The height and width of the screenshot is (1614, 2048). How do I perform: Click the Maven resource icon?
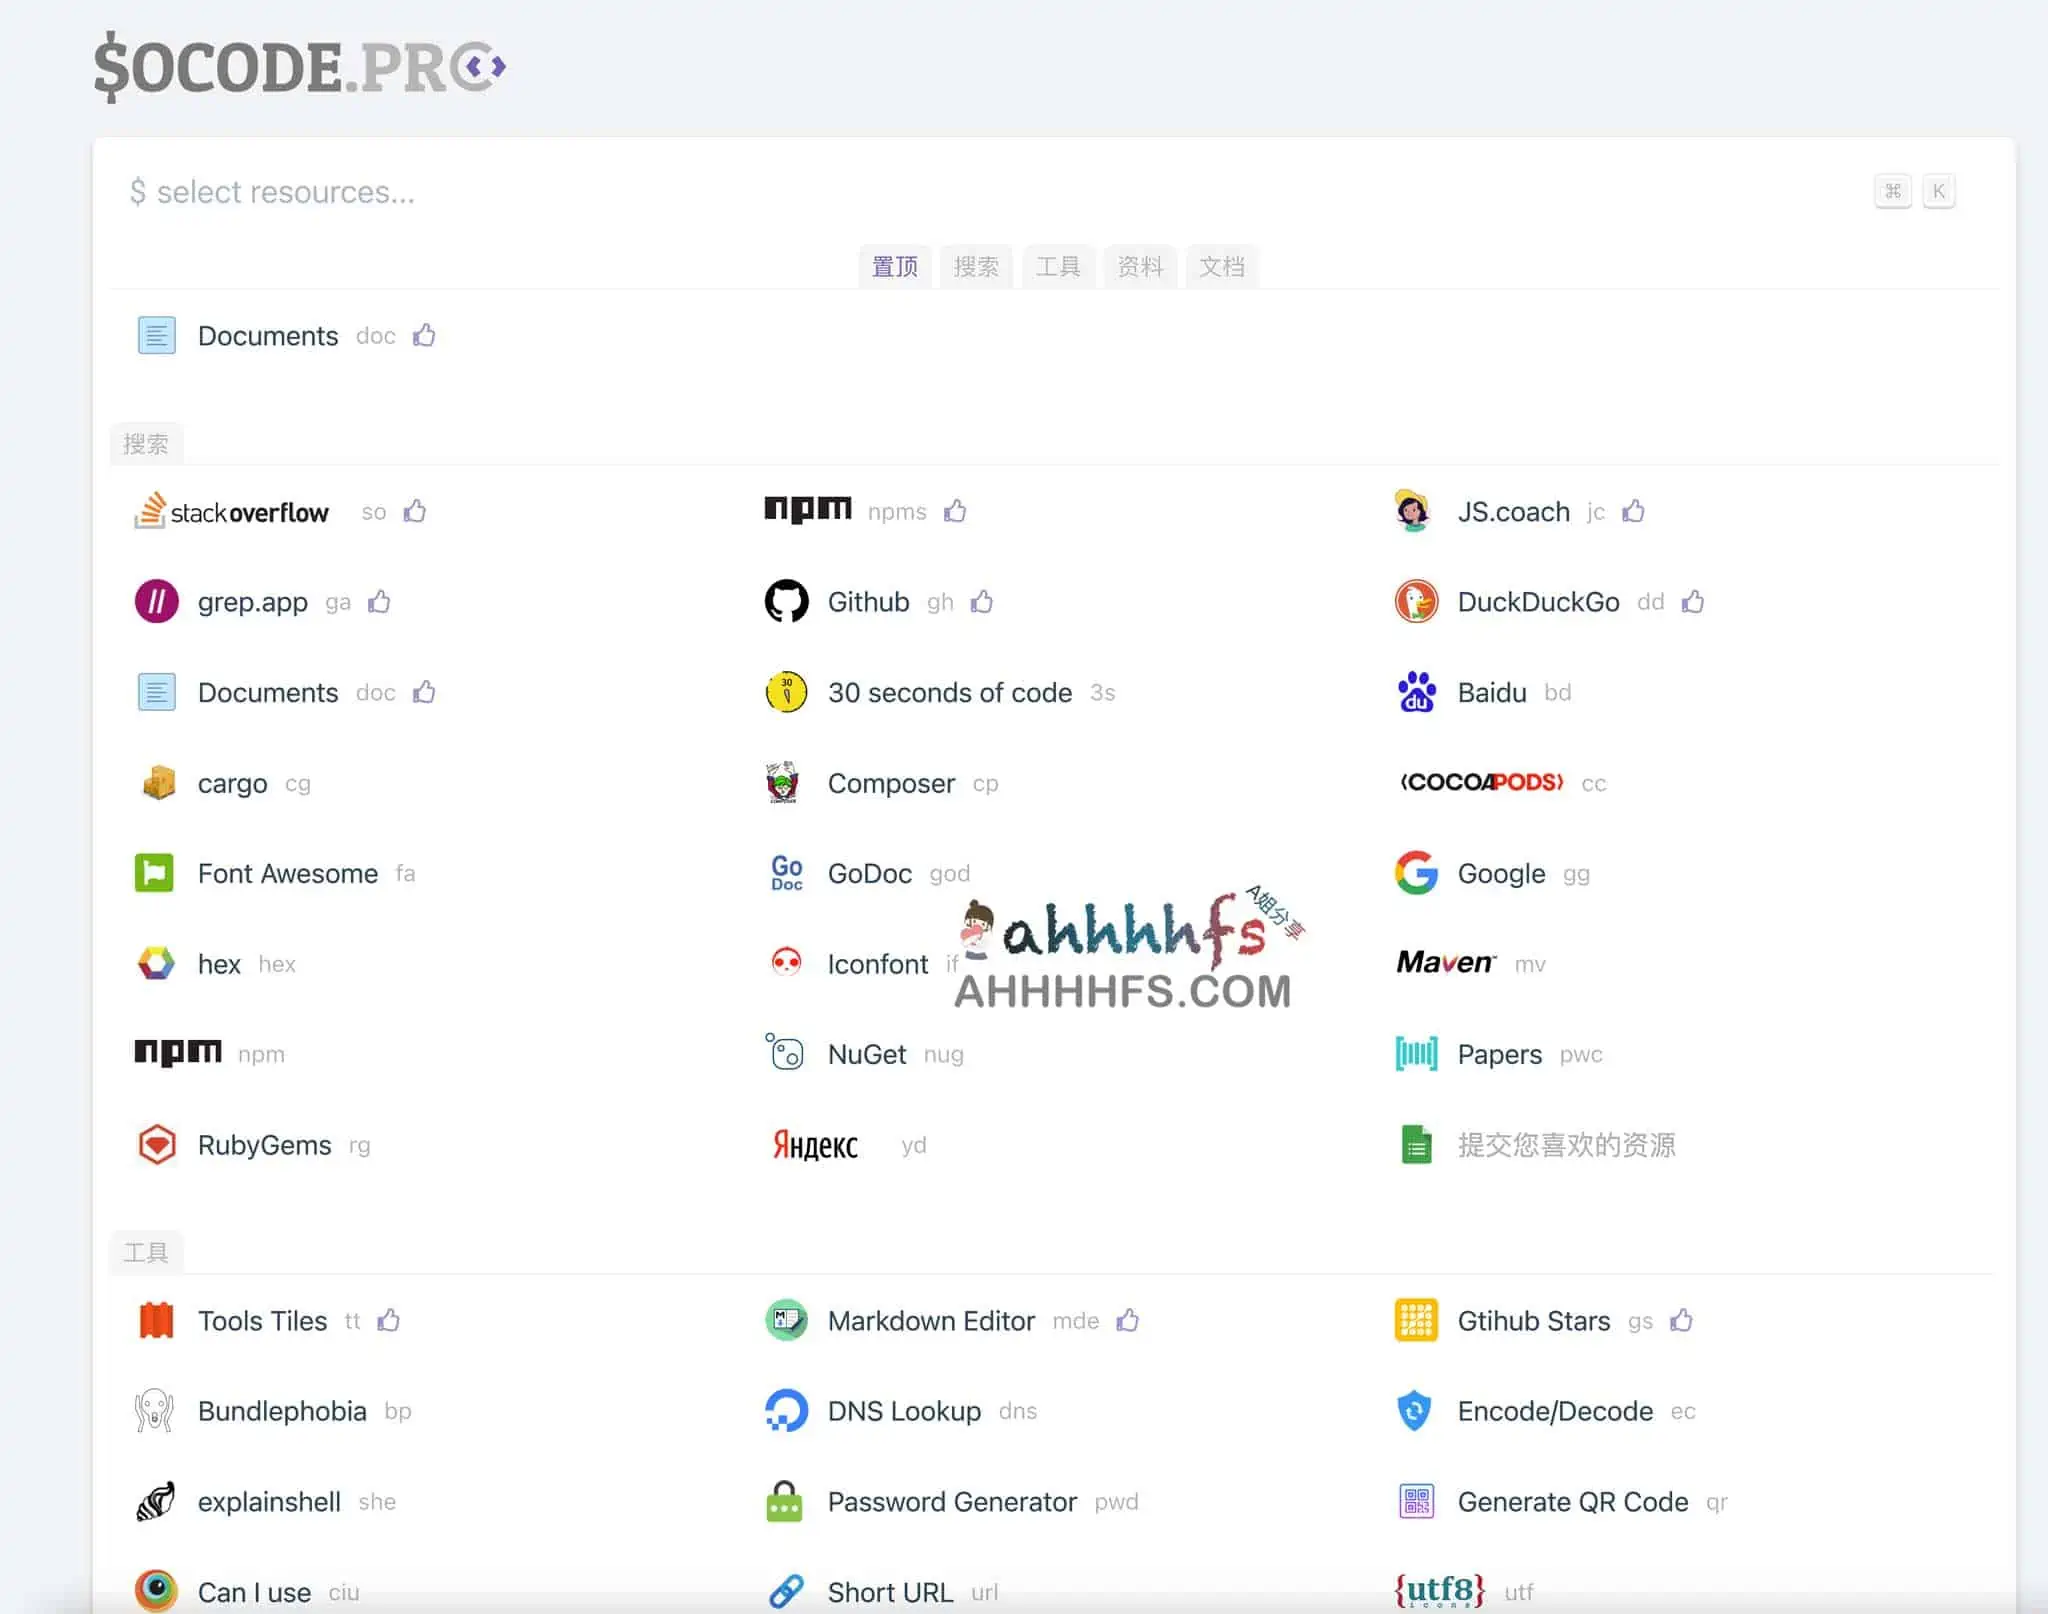pyautogui.click(x=1445, y=961)
